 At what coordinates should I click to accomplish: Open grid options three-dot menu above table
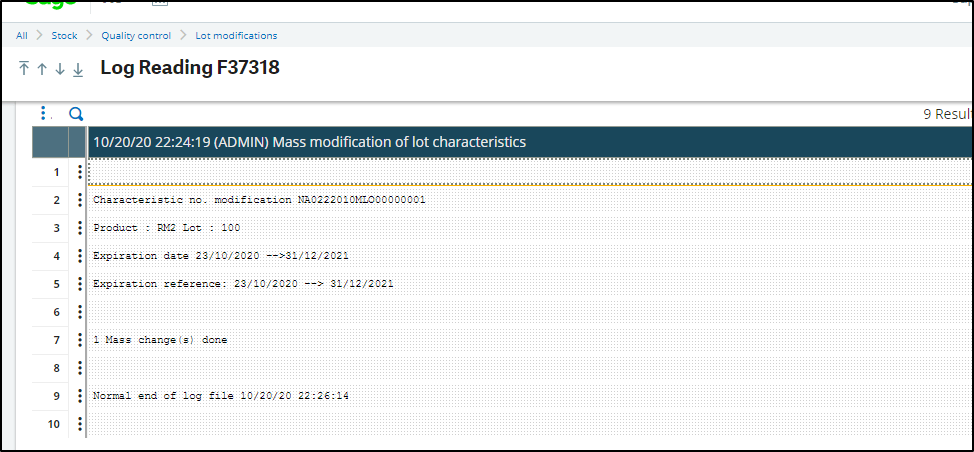coord(43,114)
